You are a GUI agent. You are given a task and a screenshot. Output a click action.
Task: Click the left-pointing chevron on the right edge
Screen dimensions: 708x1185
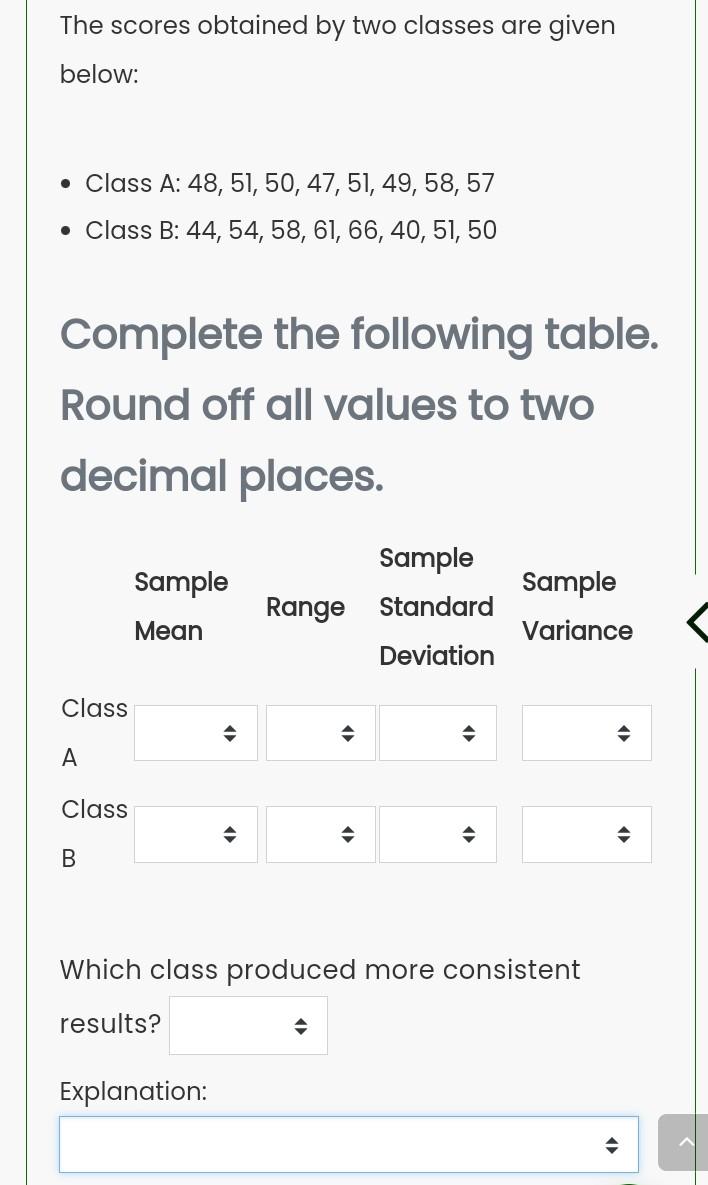[x=698, y=621]
